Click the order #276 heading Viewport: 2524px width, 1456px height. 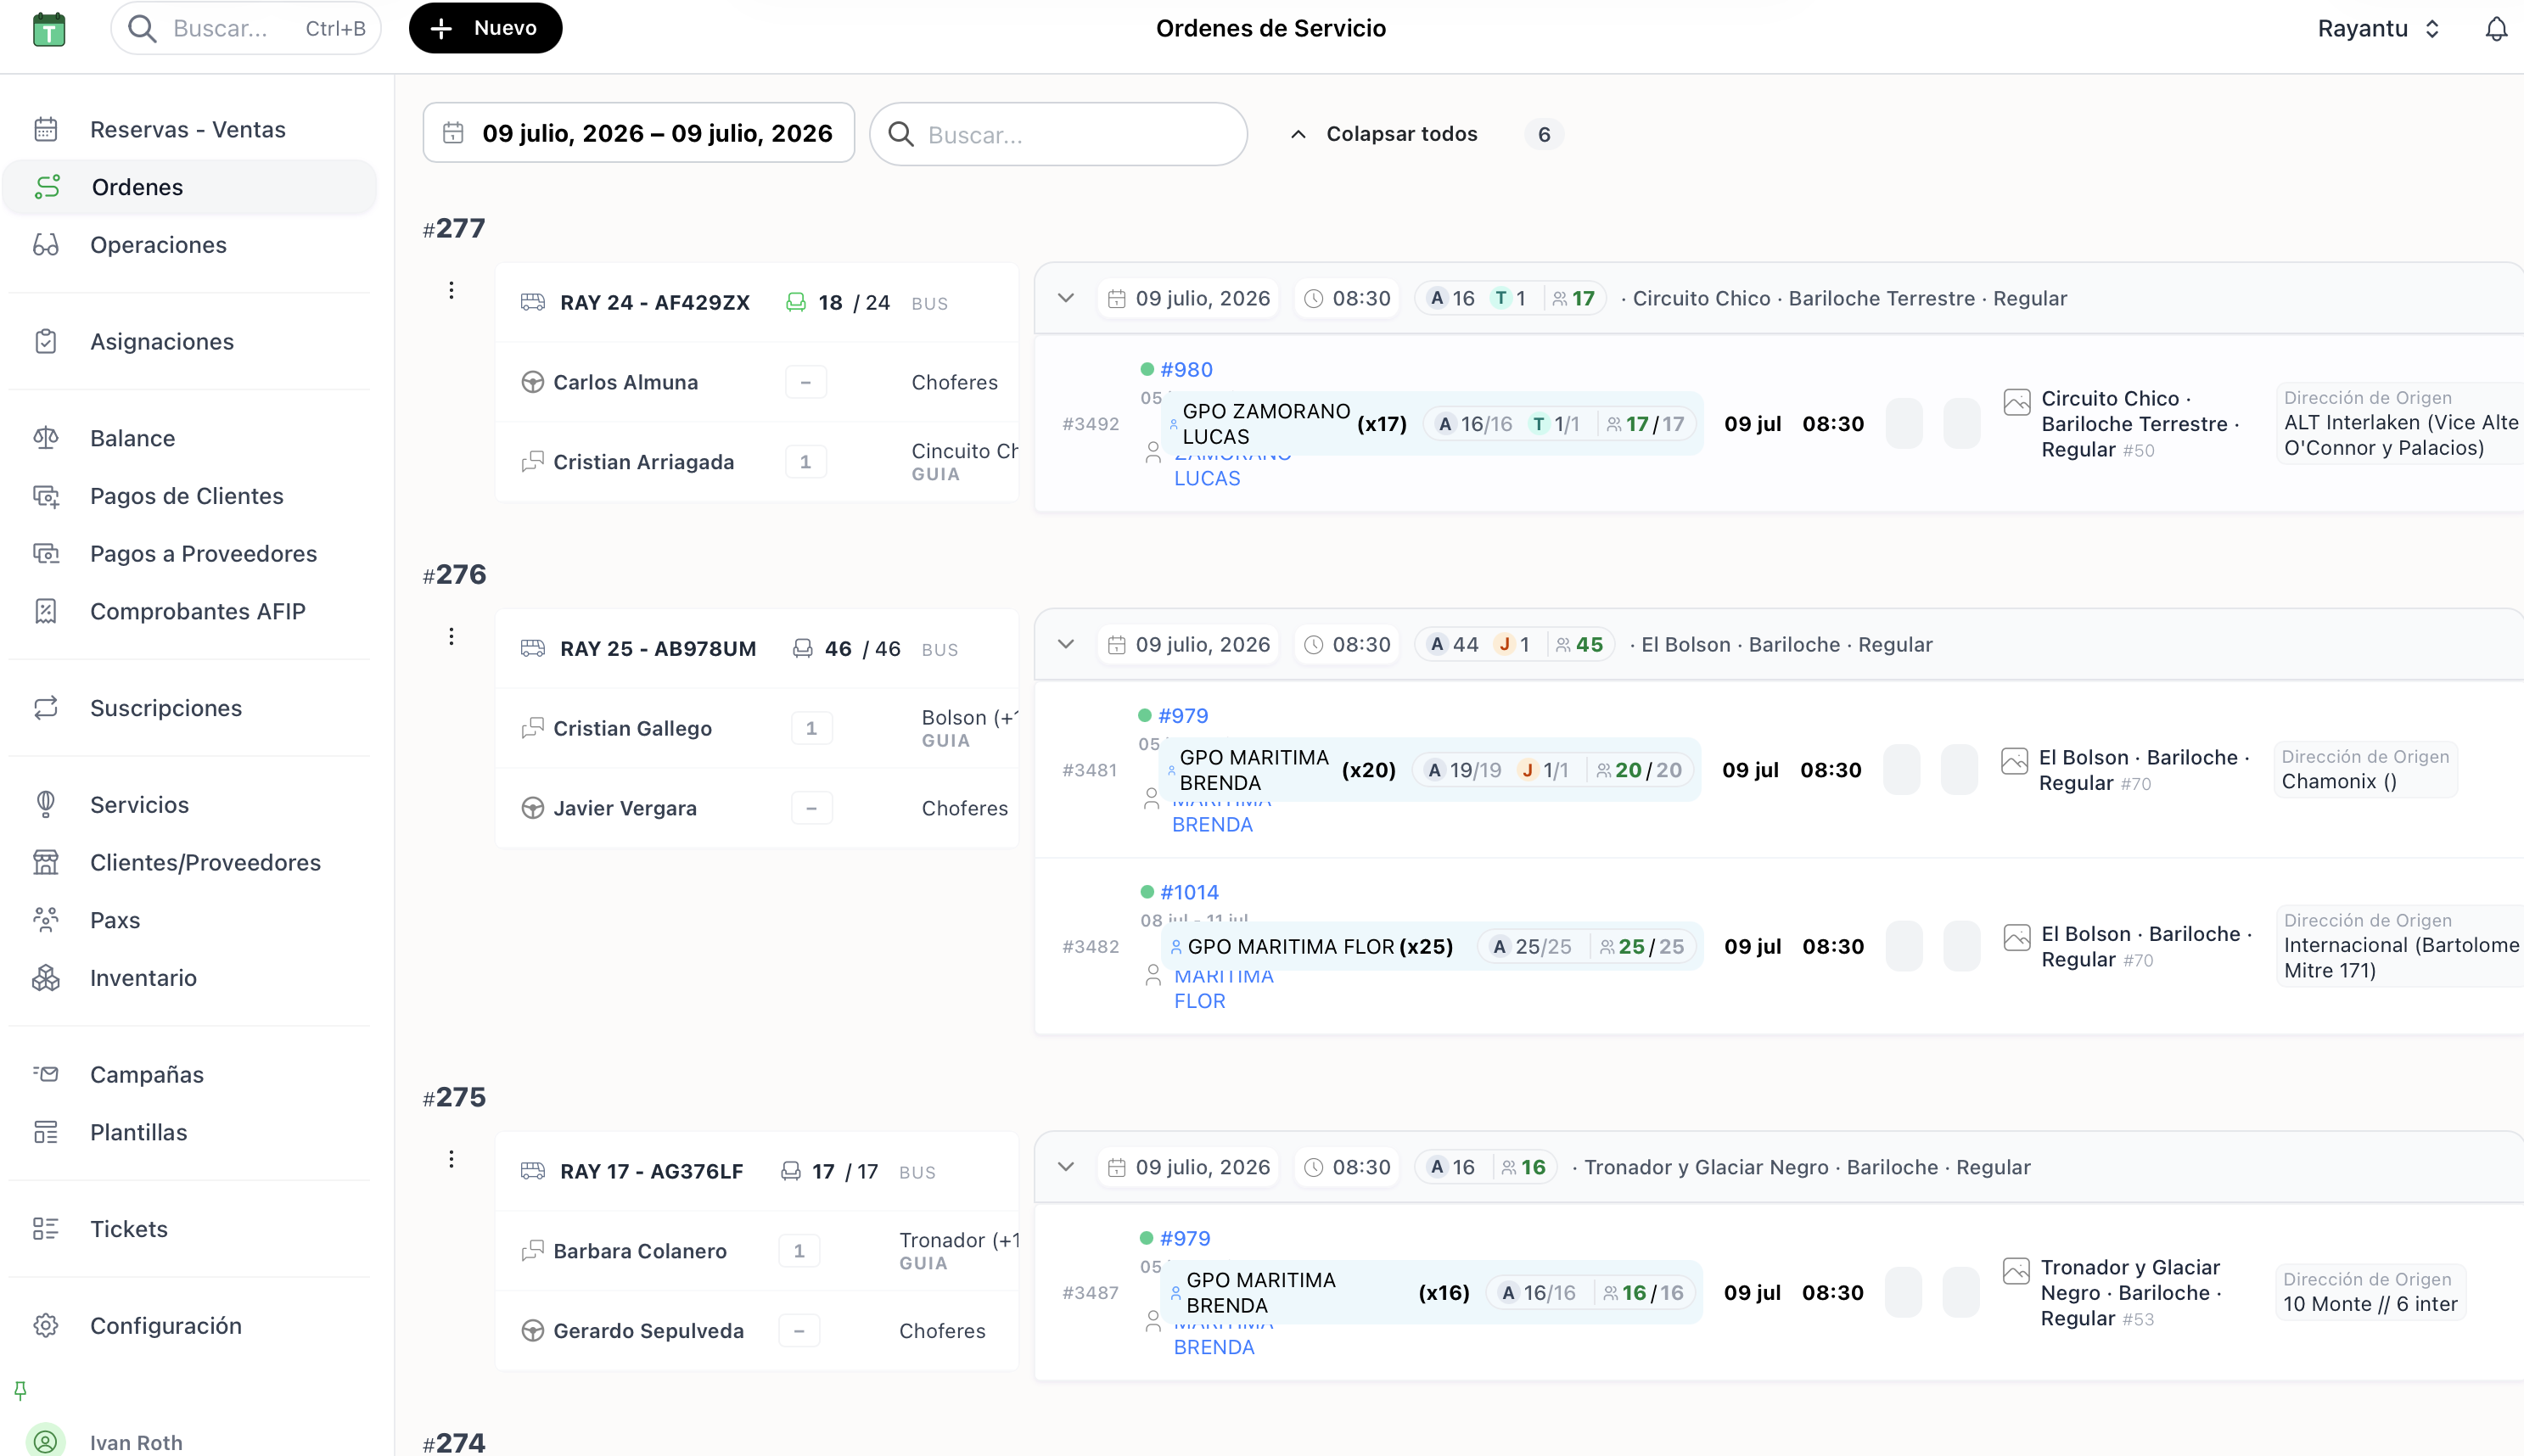coord(455,574)
